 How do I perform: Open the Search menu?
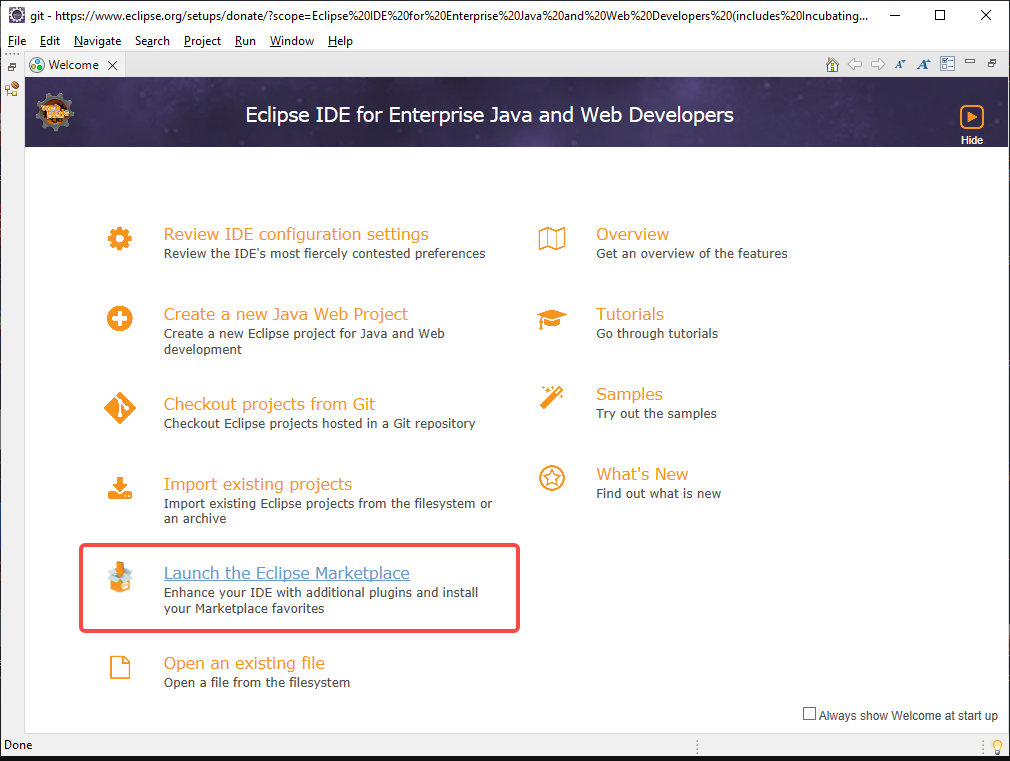point(152,41)
